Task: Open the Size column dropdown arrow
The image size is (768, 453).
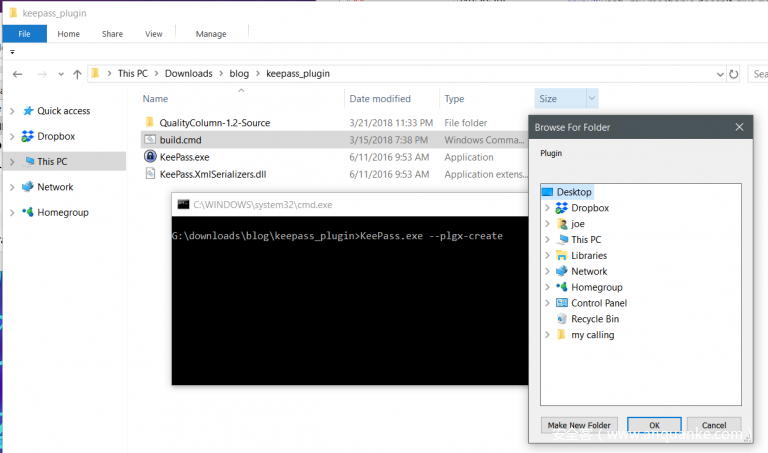Action: (x=592, y=99)
